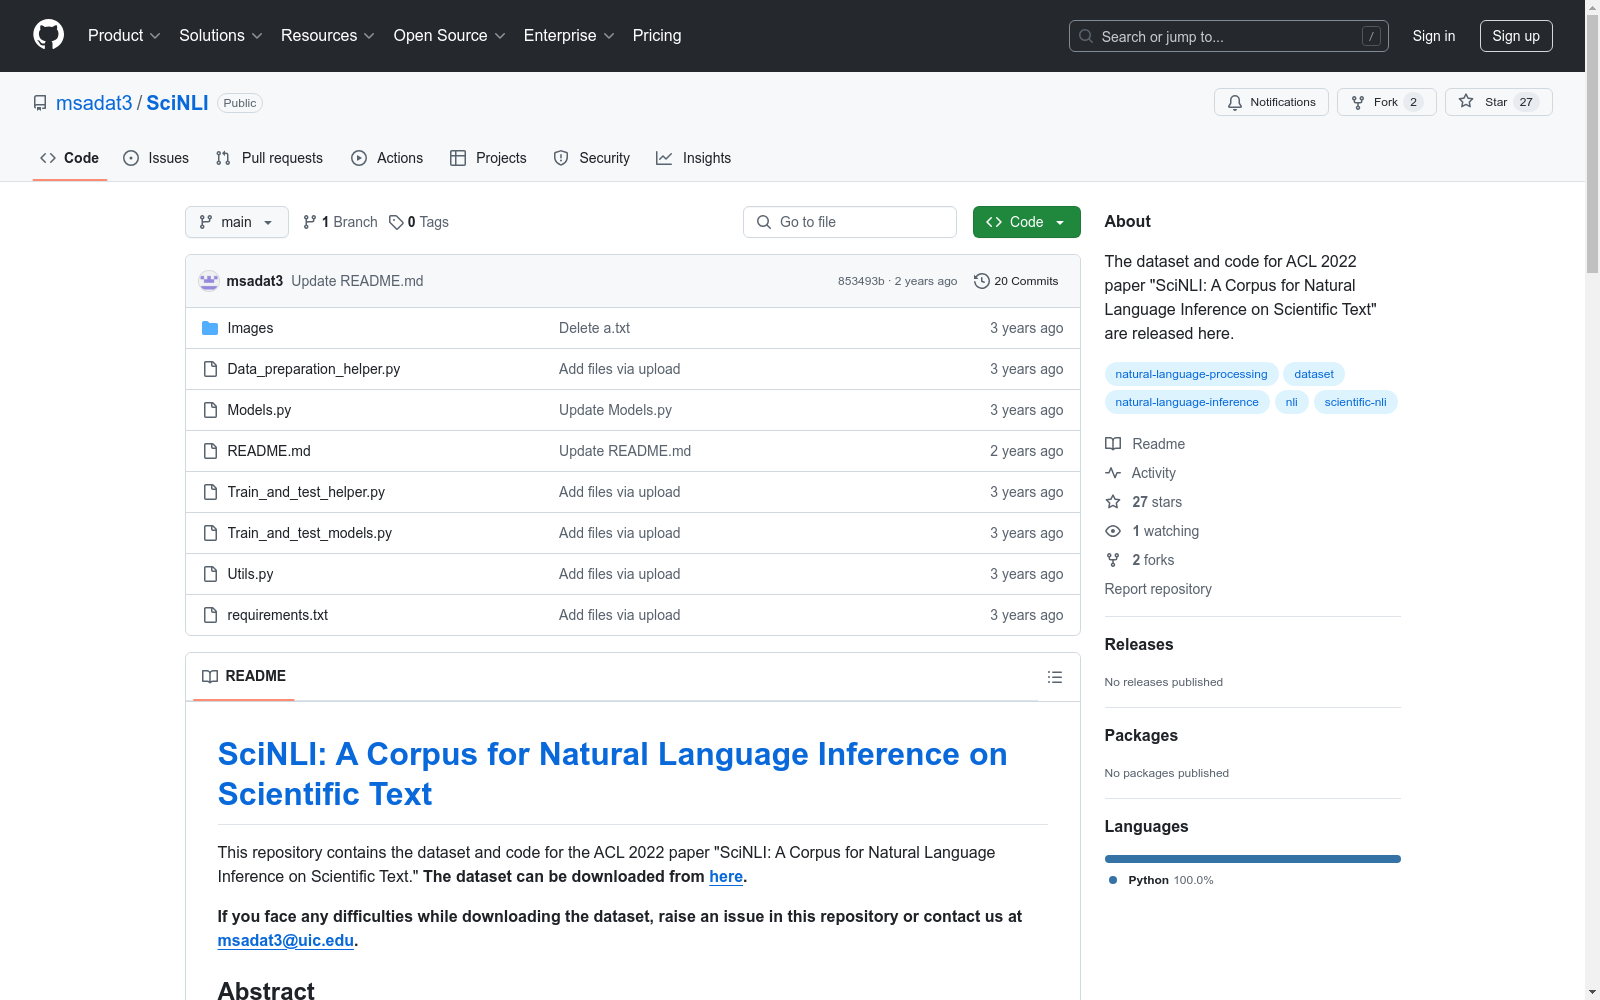Click the nli topic tag

1291,402
